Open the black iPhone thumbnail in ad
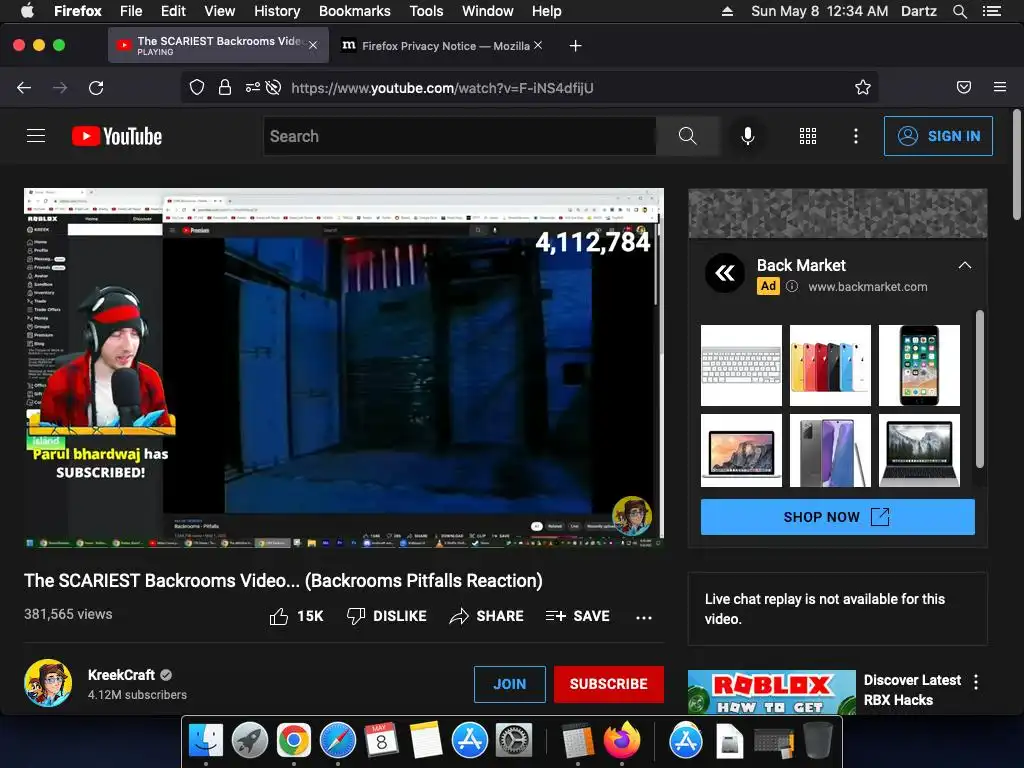The height and width of the screenshot is (768, 1024). [x=919, y=365]
